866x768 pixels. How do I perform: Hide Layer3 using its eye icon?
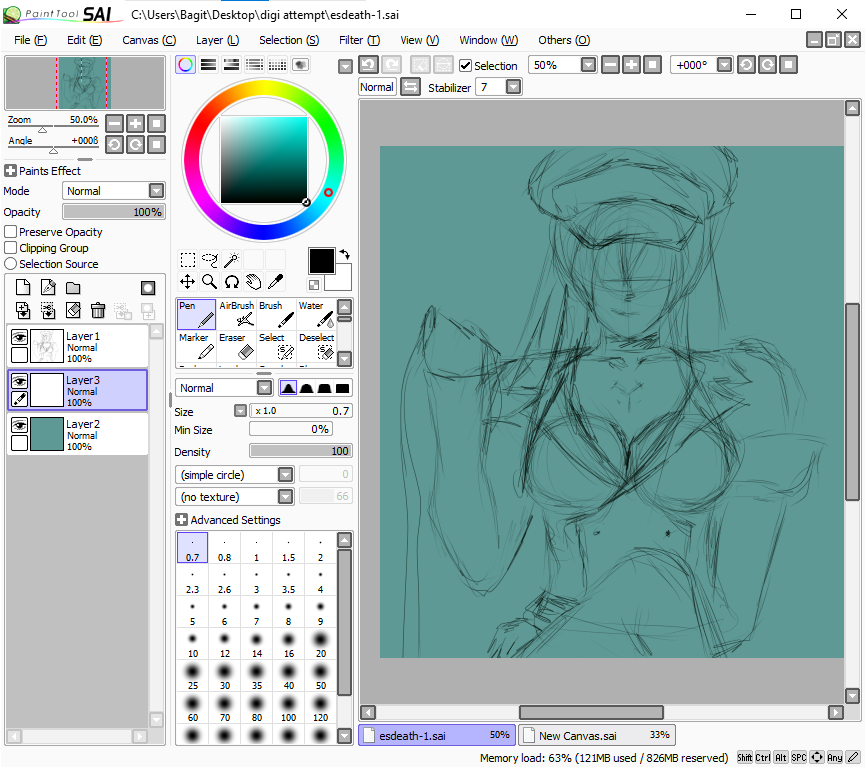[x=19, y=381]
